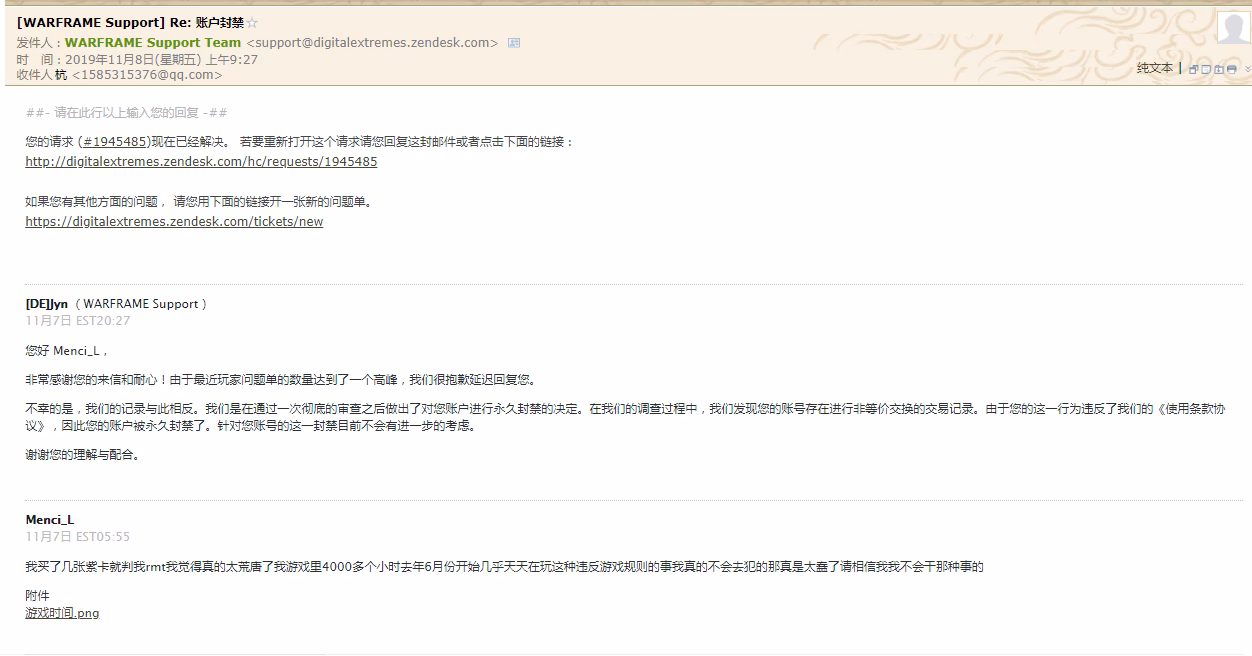Image resolution: width=1252 pixels, height=656 pixels.
Task: Open request link #1945485
Action: tap(115, 142)
